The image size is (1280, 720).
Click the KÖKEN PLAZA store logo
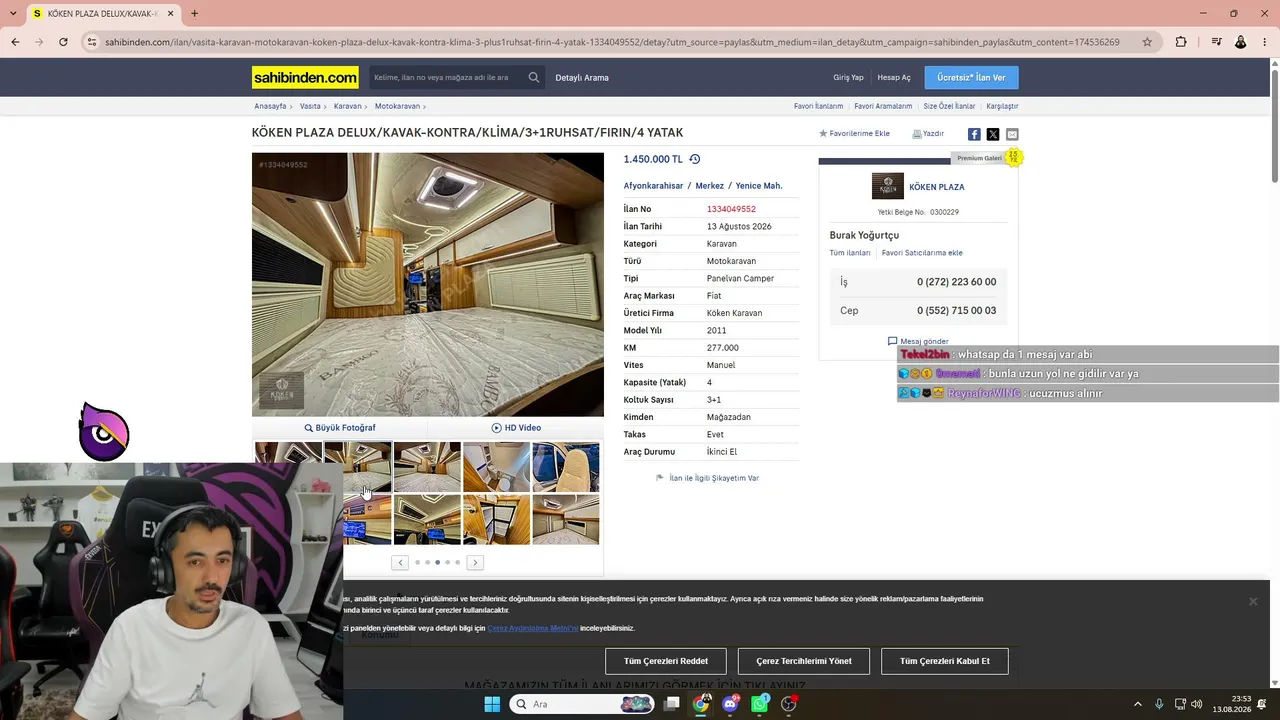pos(887,186)
